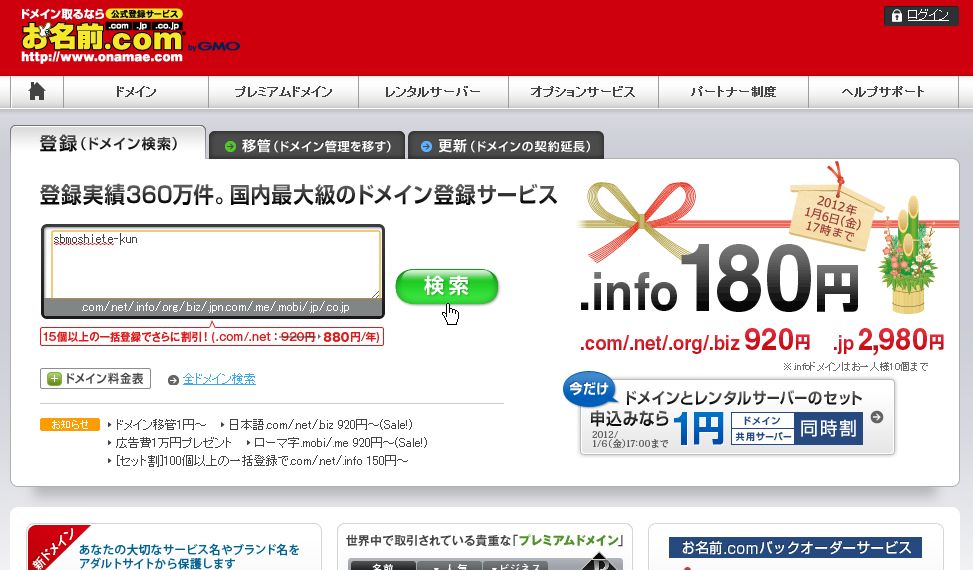This screenshot has height=570, width=973.
Task: Switch to the 移管 domain transfer tab
Action: (307, 146)
